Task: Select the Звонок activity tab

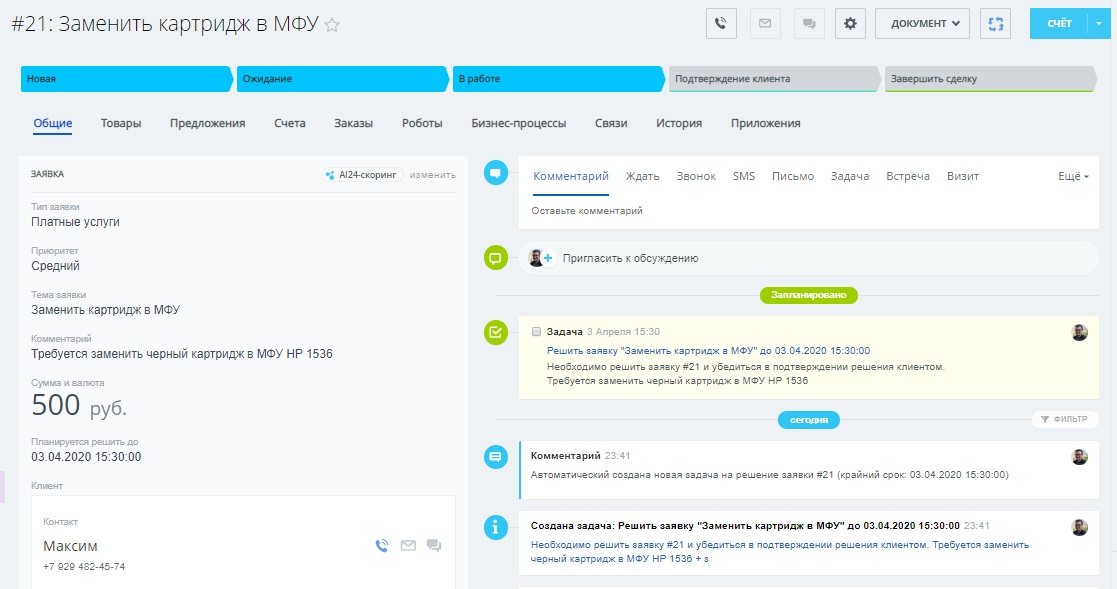Action: (x=696, y=176)
